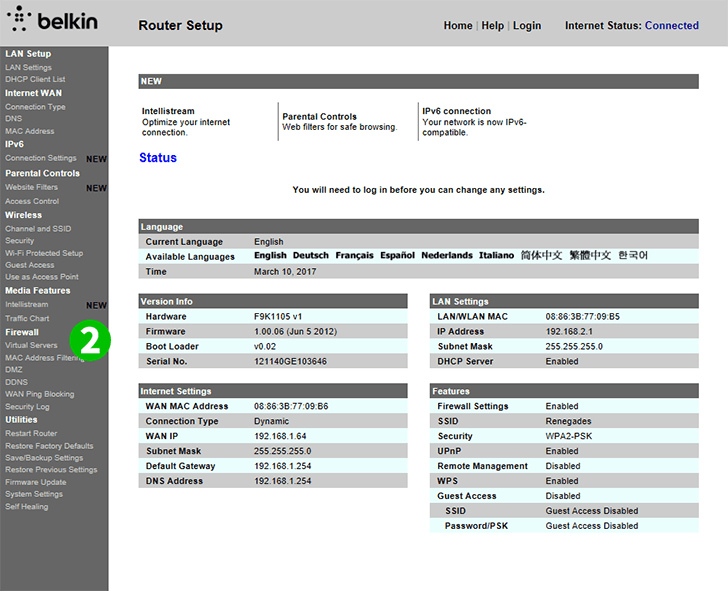728x591 pixels.
Task: Open Save/Backup Settings
Action: tap(44, 458)
